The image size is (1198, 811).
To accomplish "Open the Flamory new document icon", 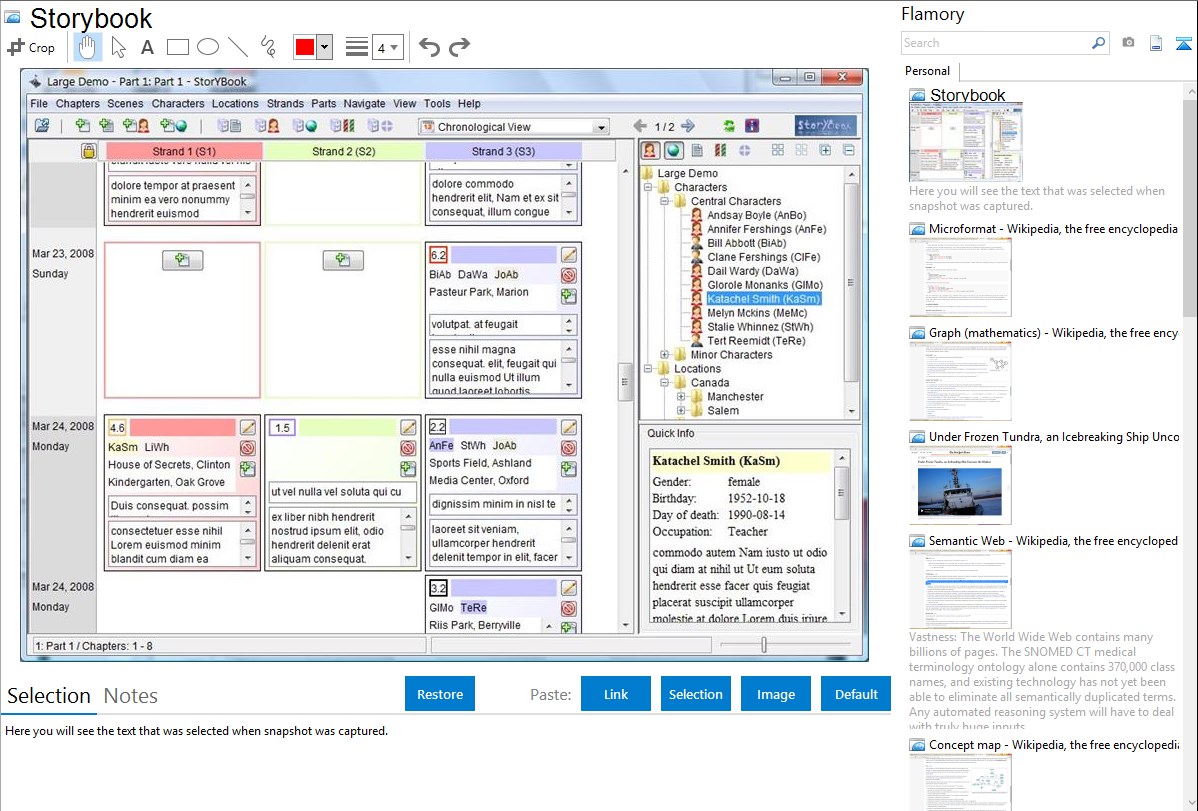I will (1156, 43).
